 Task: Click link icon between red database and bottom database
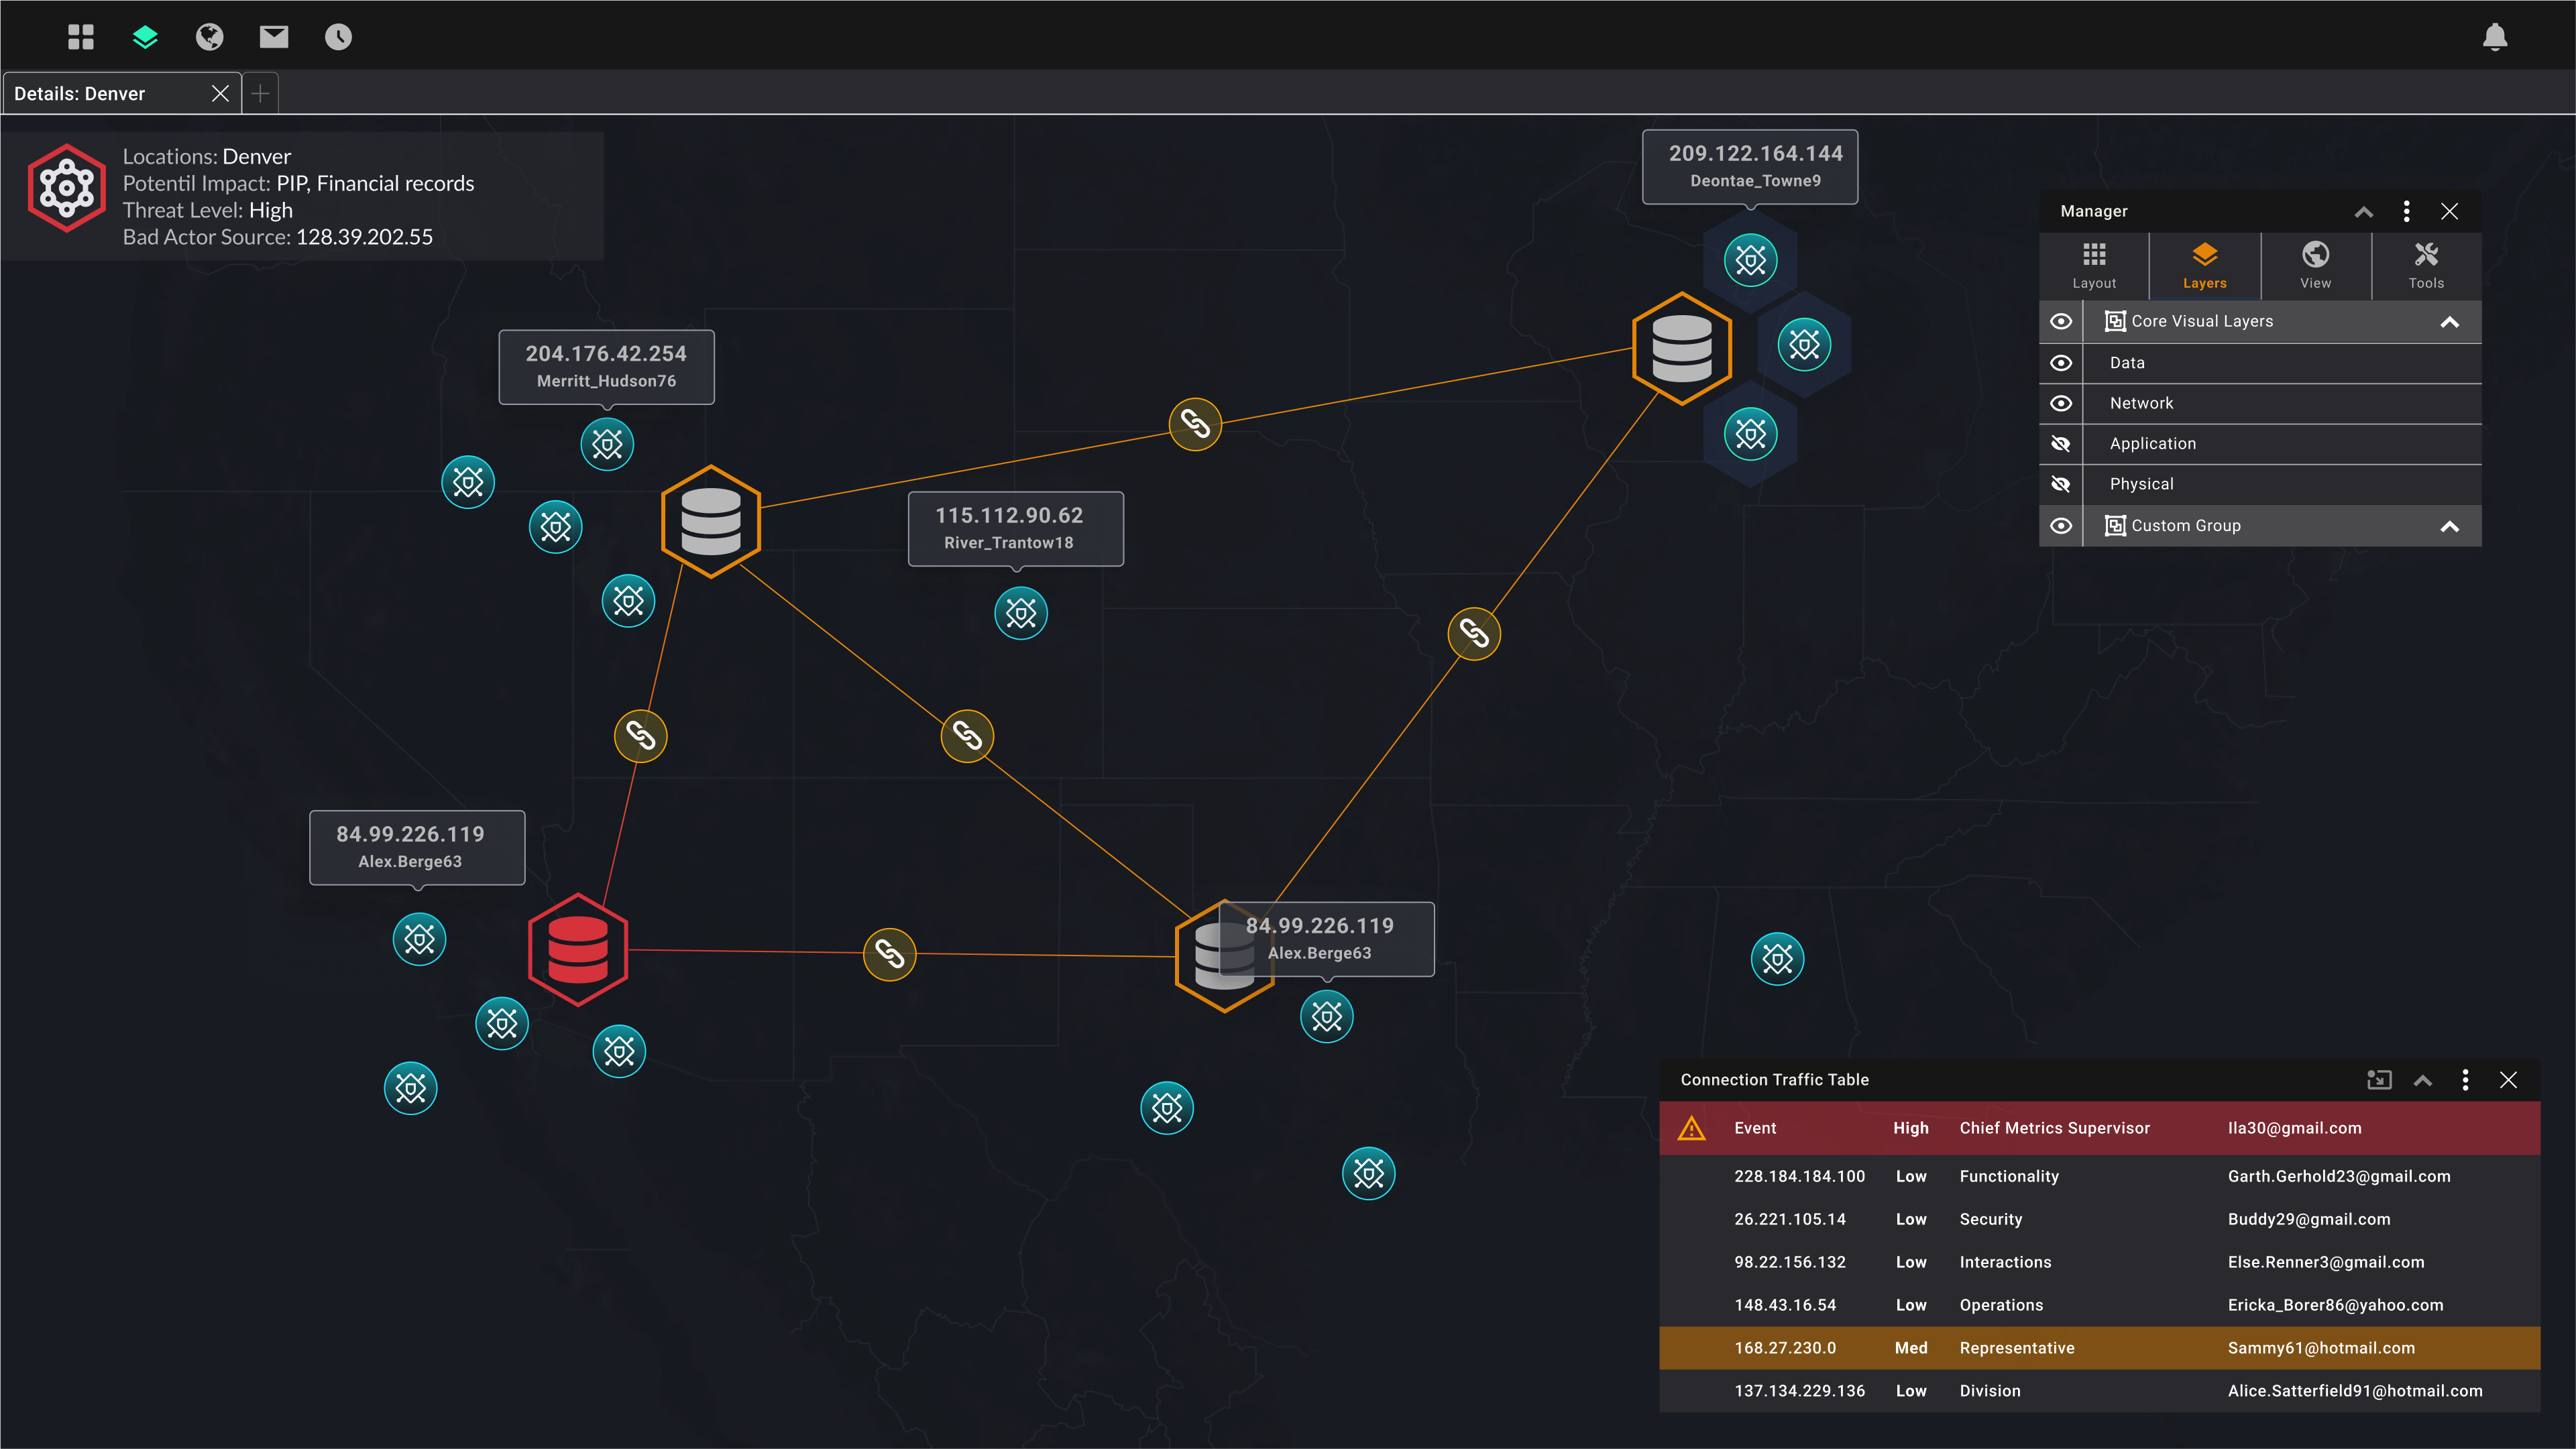click(889, 954)
